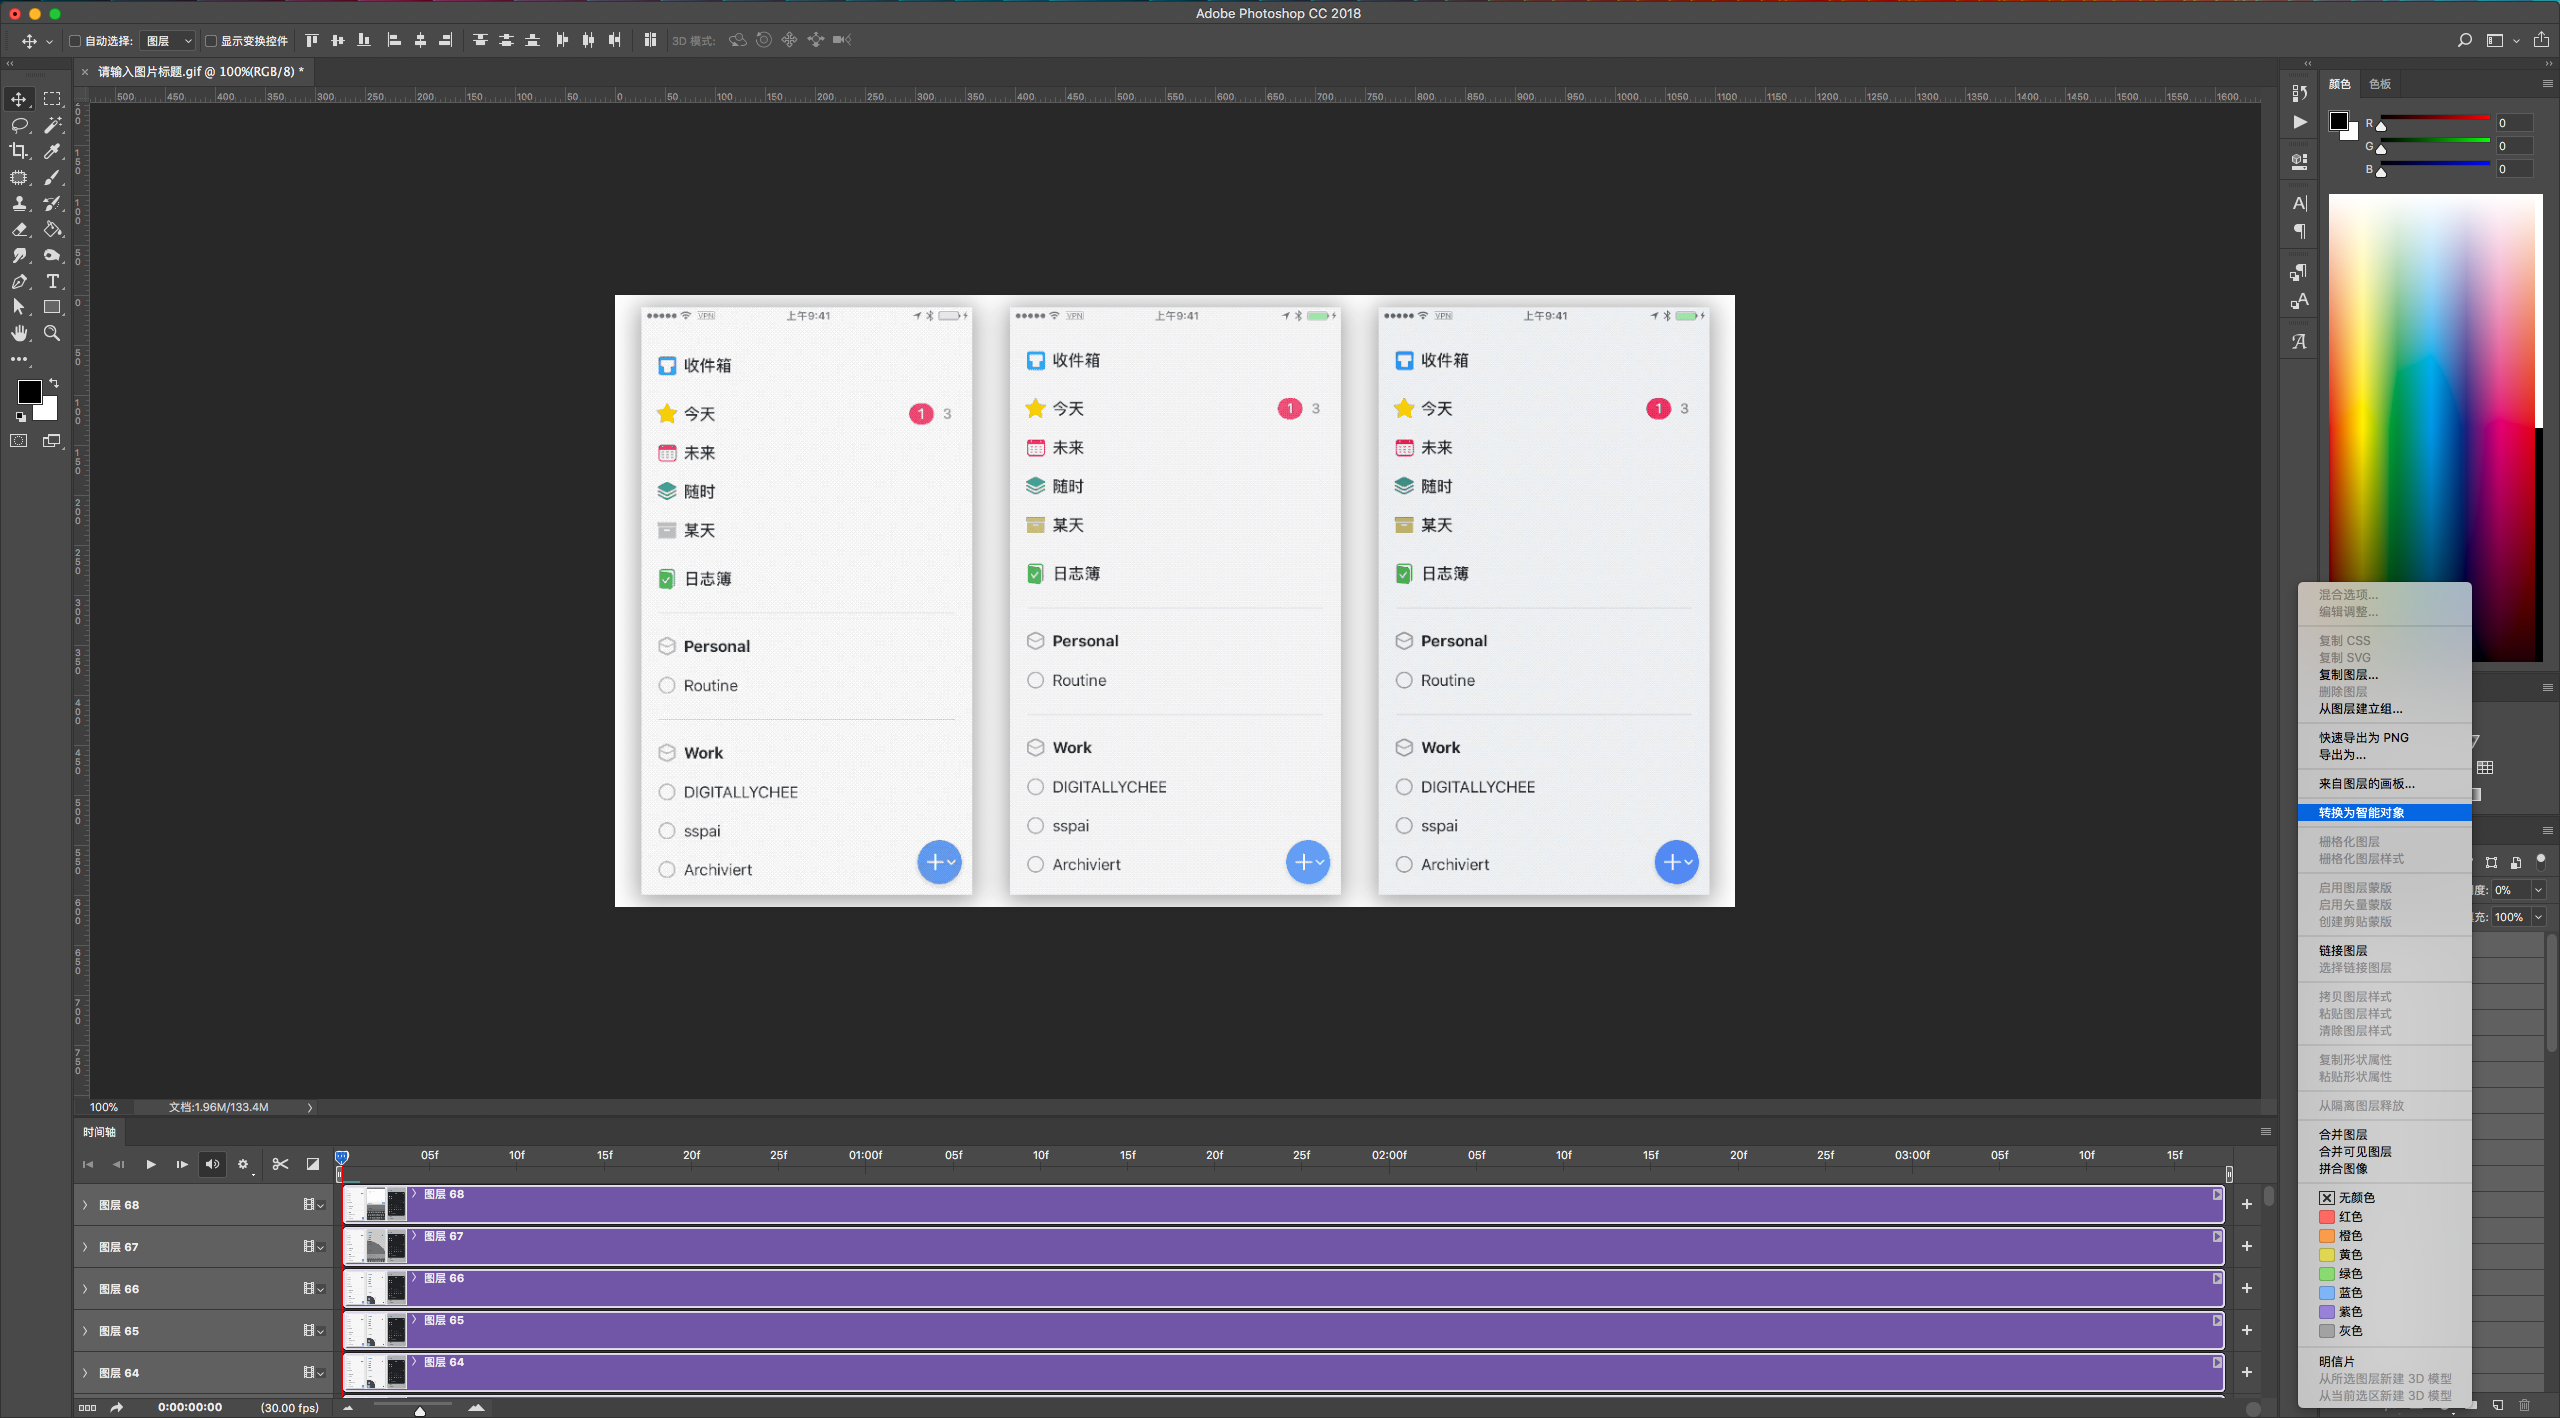Select the Hand tool
Viewport: 2560px width, 1418px height.
(x=19, y=334)
